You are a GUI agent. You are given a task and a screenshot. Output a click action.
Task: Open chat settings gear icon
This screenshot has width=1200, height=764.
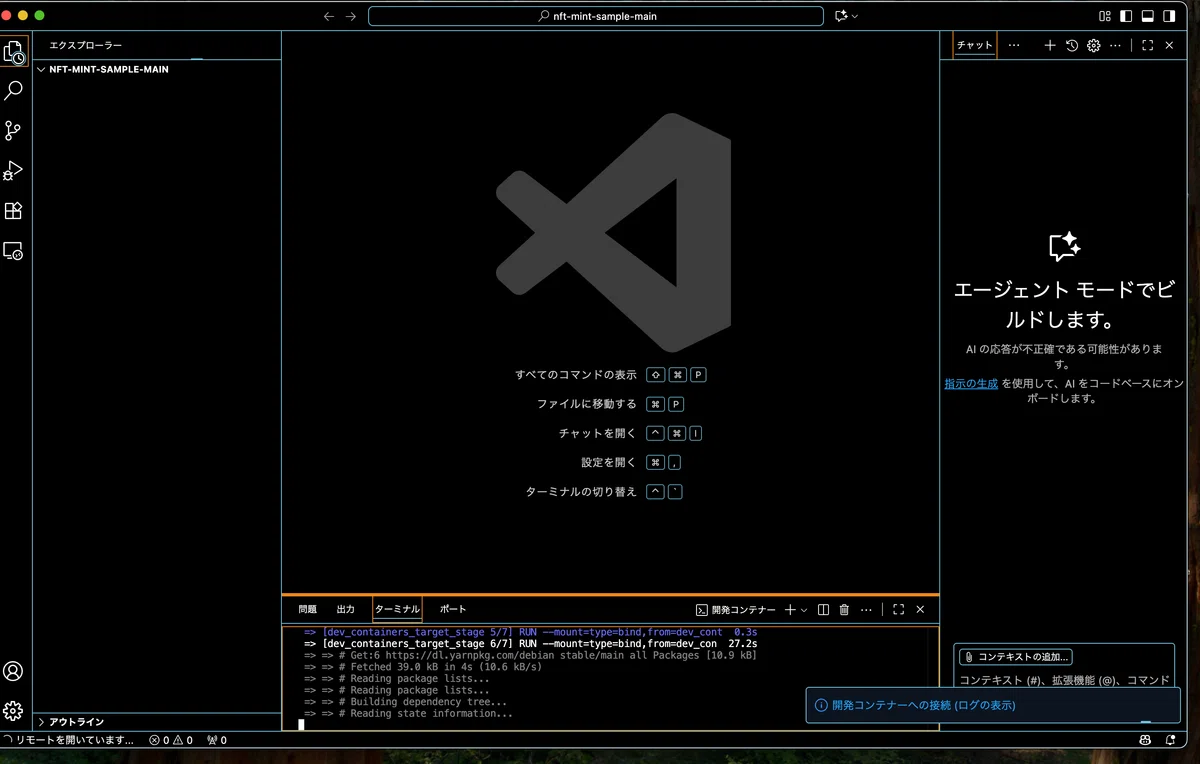coord(1094,45)
